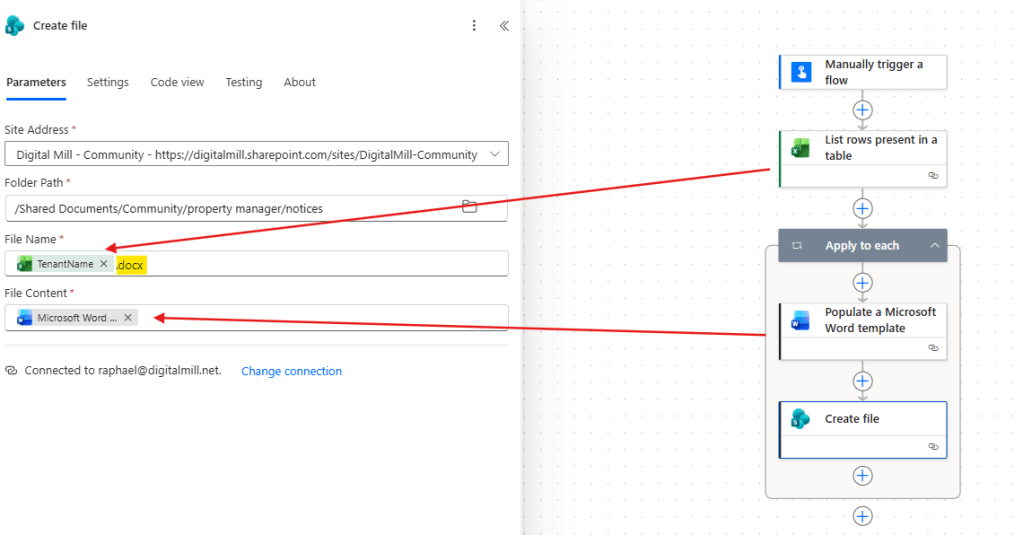Viewport: 1023px width, 535px height.
Task: Click the Word icon on Populate template card
Action: pos(801,320)
